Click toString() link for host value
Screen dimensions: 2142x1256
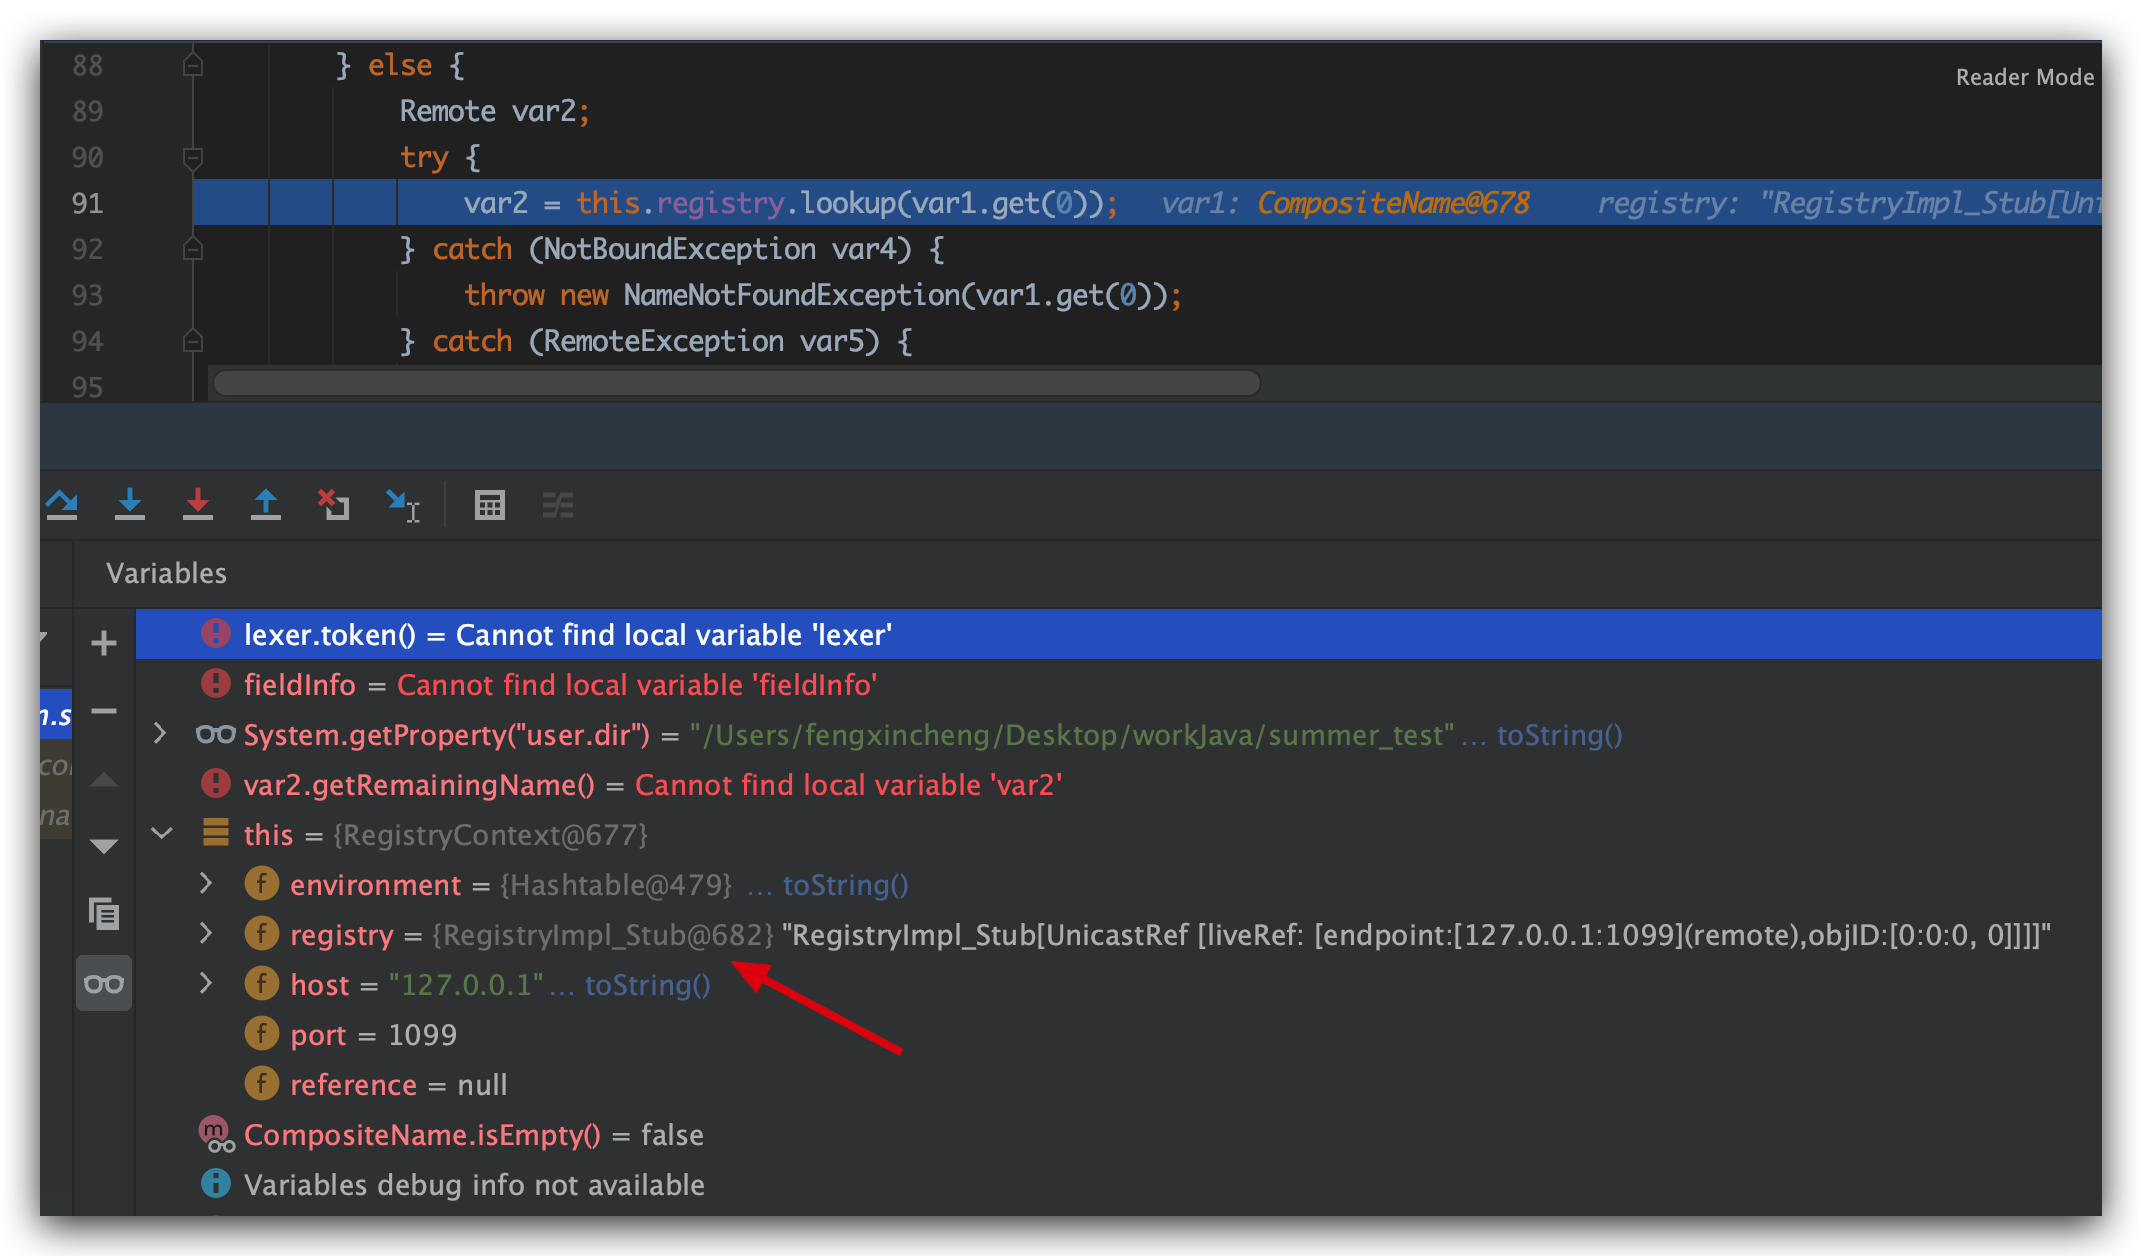[x=647, y=985]
